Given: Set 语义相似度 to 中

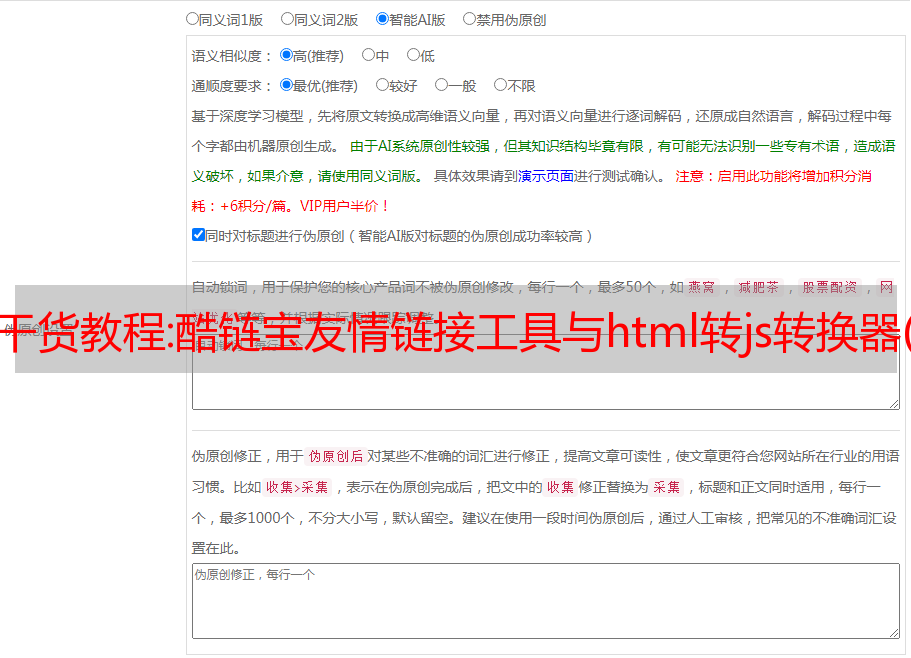Looking at the screenshot, I should point(368,55).
